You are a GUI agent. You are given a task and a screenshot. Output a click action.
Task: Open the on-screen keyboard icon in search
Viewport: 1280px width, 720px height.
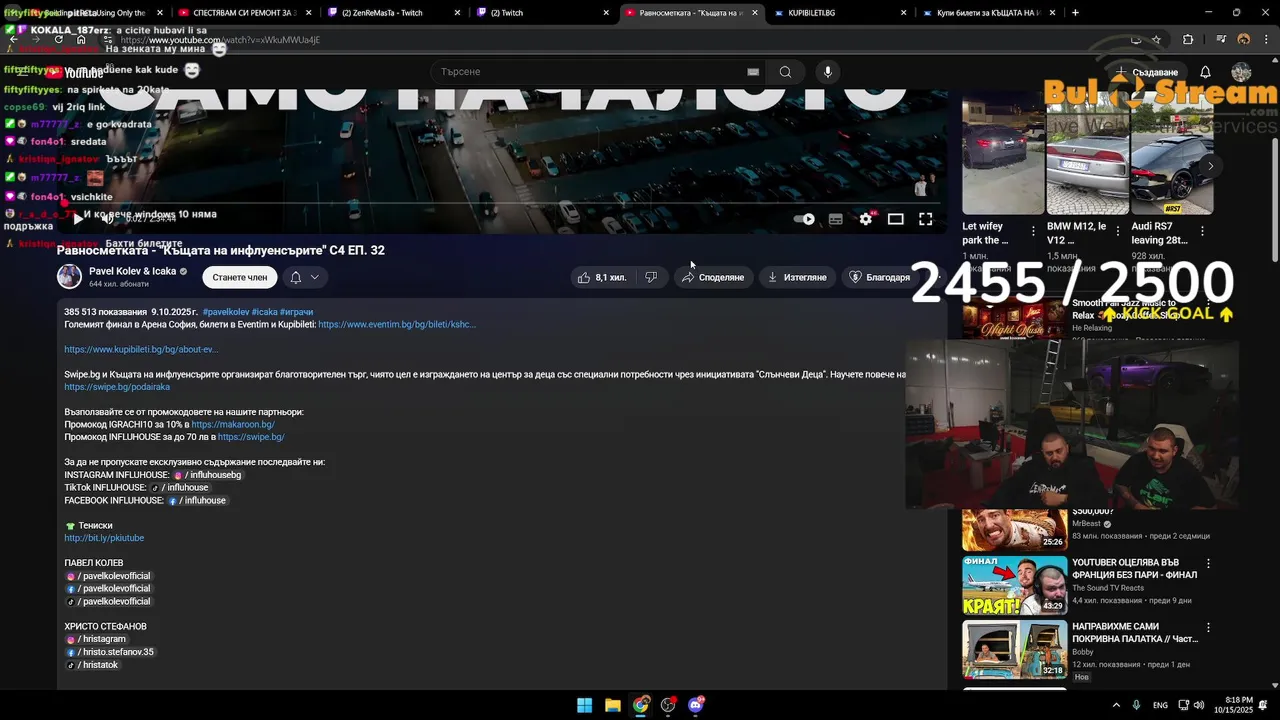[x=753, y=72]
